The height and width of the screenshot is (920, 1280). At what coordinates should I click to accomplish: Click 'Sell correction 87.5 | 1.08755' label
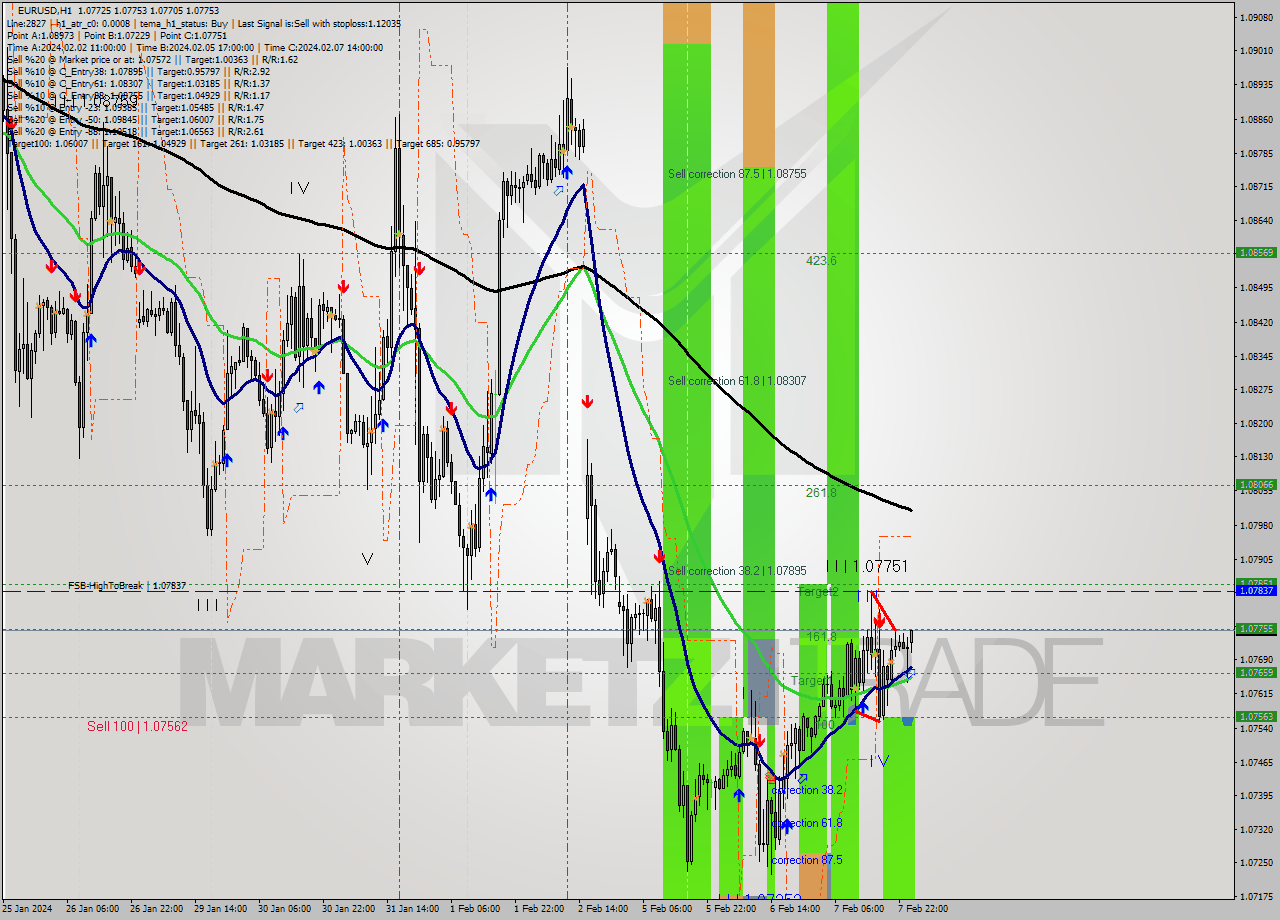737,174
